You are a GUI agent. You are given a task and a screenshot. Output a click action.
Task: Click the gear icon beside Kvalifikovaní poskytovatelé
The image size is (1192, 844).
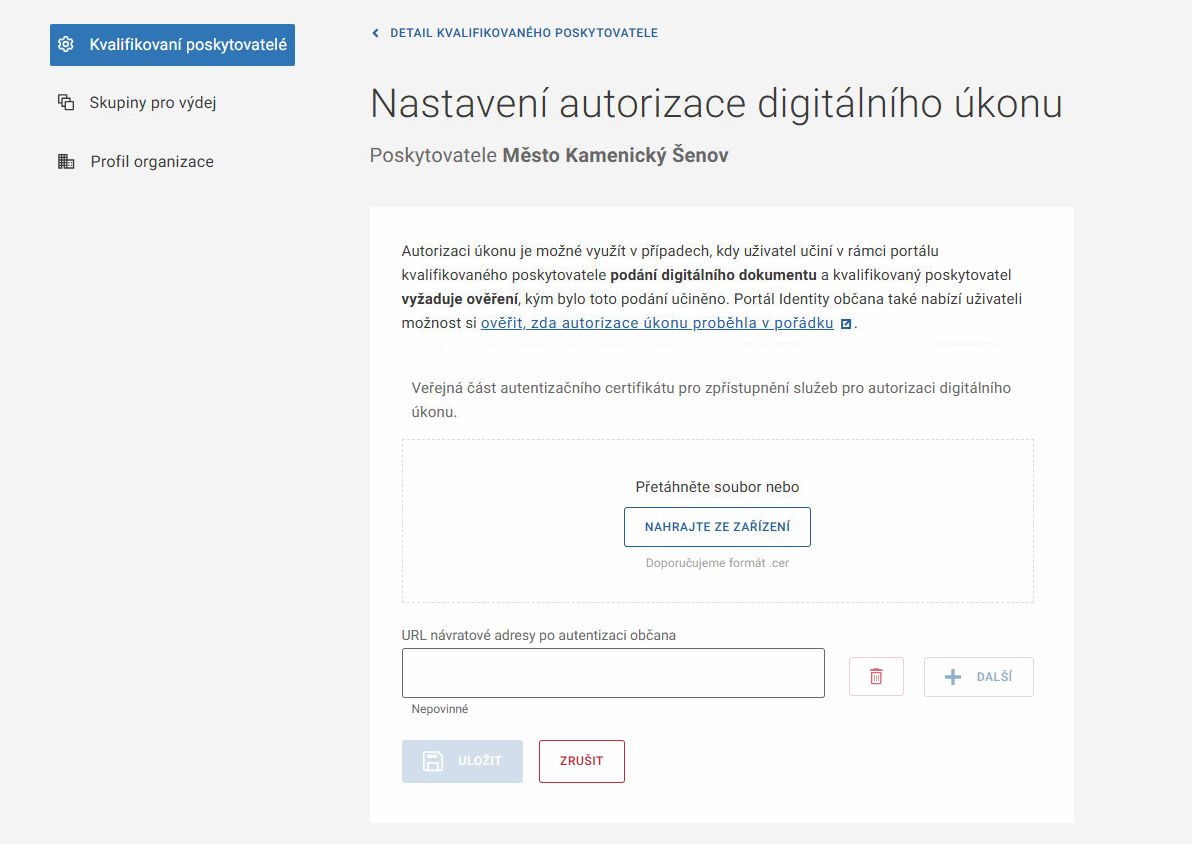click(x=66, y=44)
